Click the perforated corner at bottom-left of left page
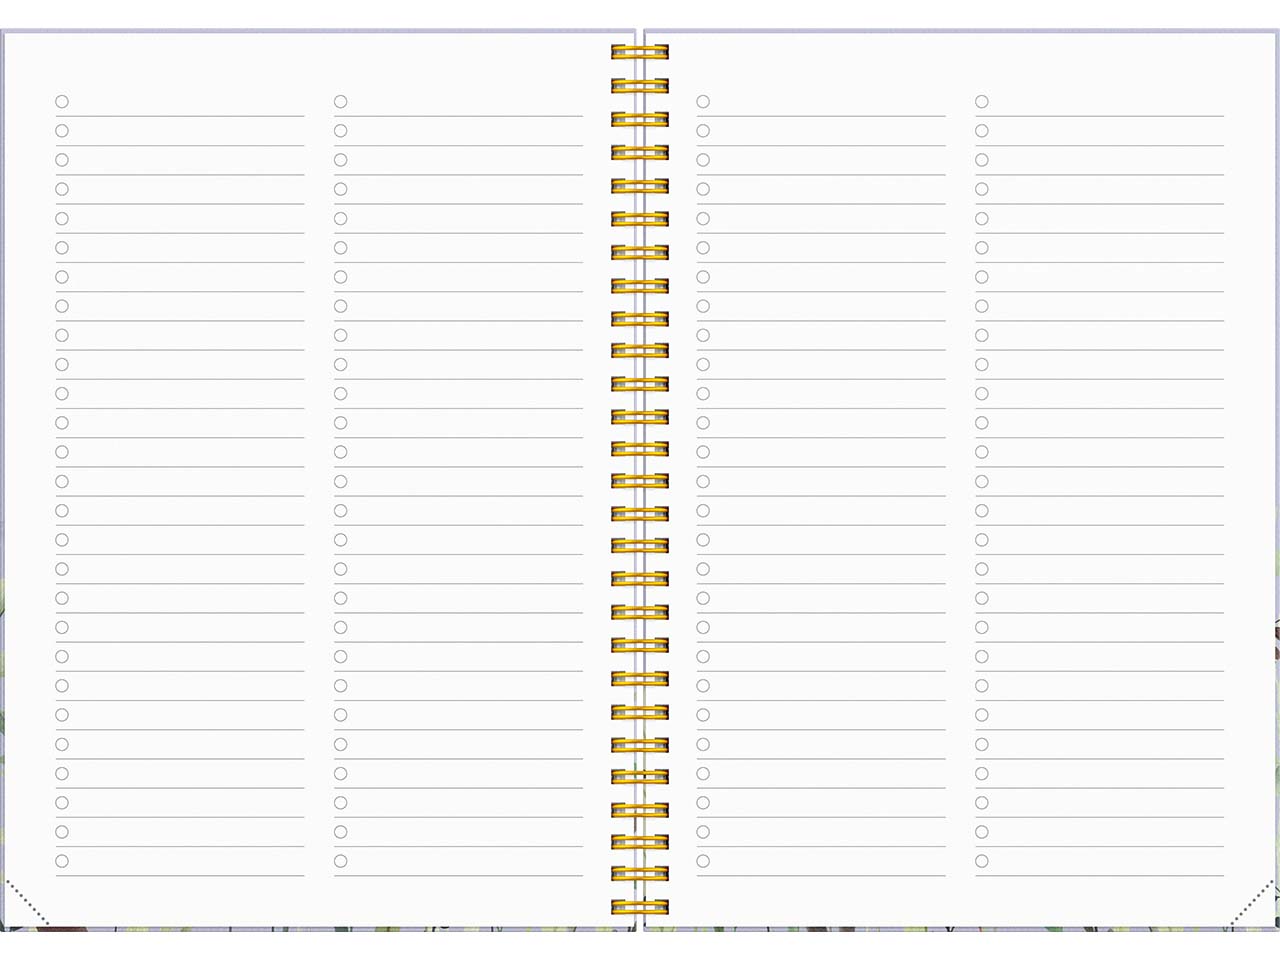 (26, 902)
